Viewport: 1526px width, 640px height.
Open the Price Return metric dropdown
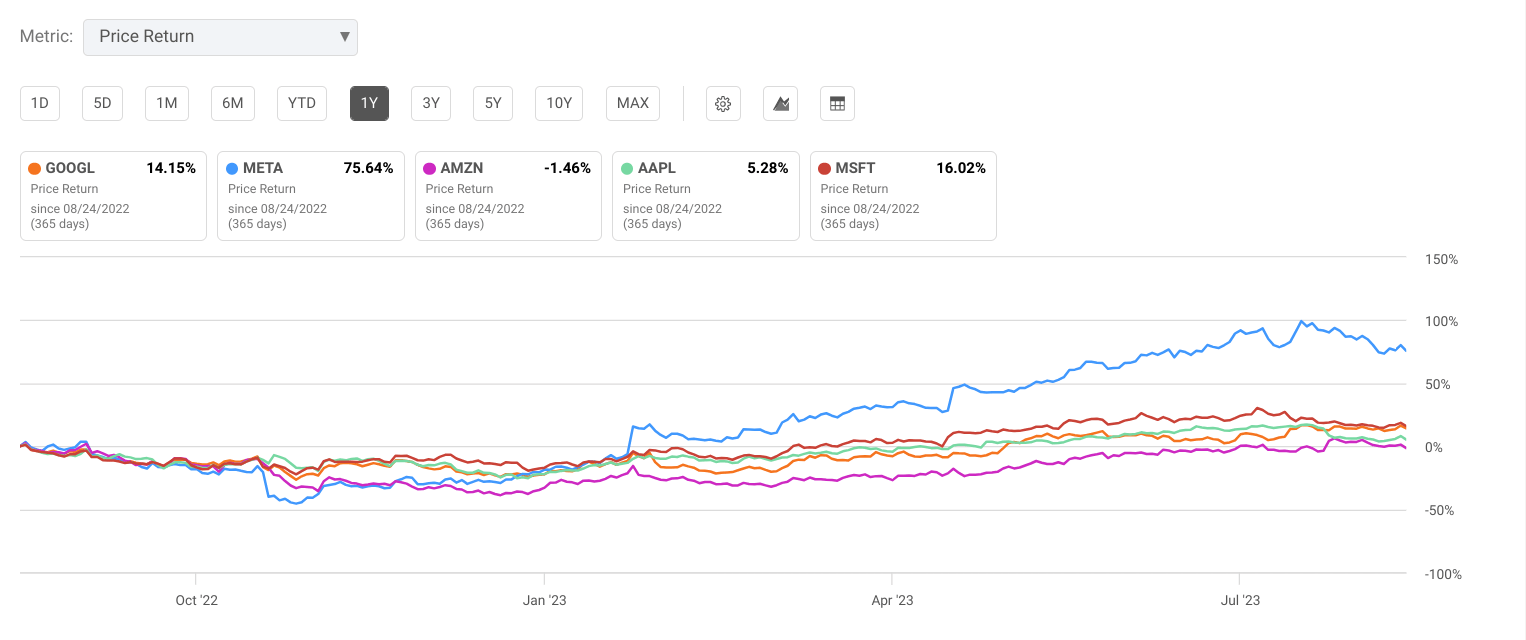point(220,37)
